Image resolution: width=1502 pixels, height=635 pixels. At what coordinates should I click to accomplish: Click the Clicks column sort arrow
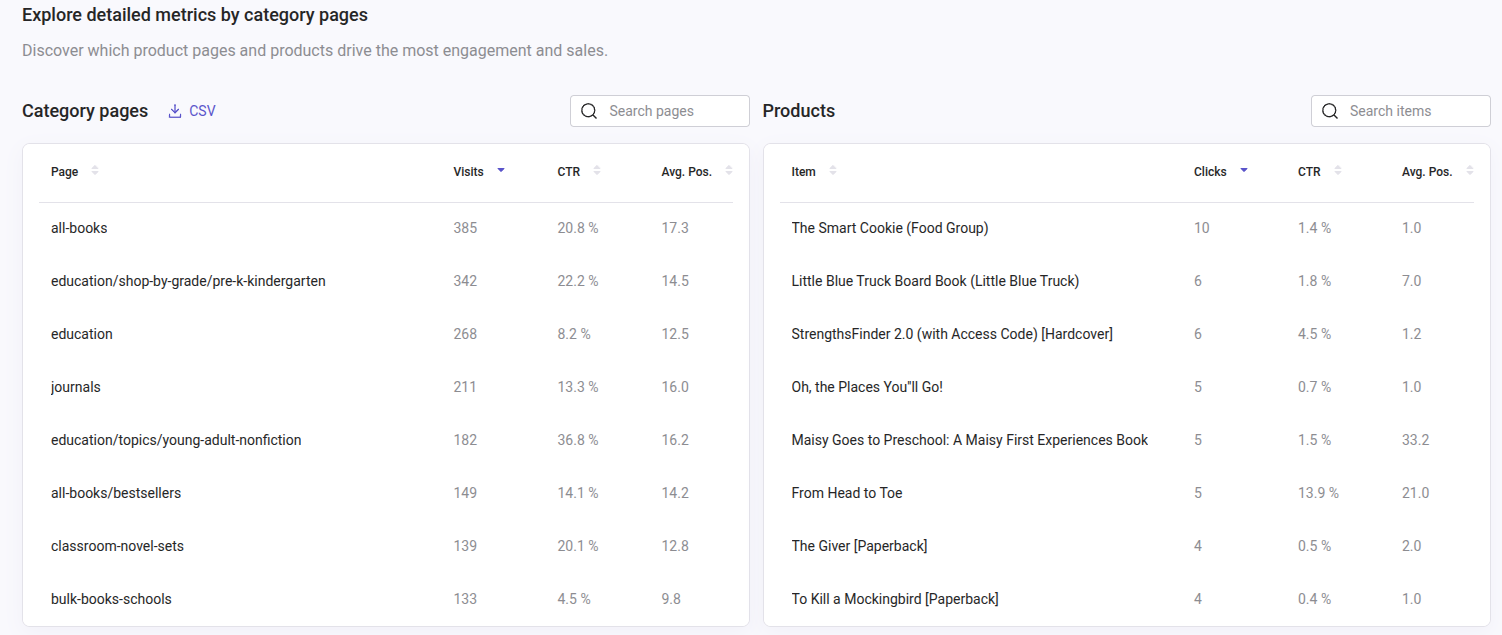click(1244, 171)
